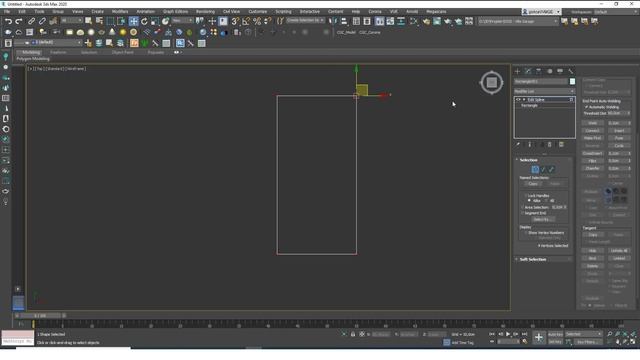Toggle Show Vertex Numbers checkbox
The image size is (640, 360).
(526, 233)
